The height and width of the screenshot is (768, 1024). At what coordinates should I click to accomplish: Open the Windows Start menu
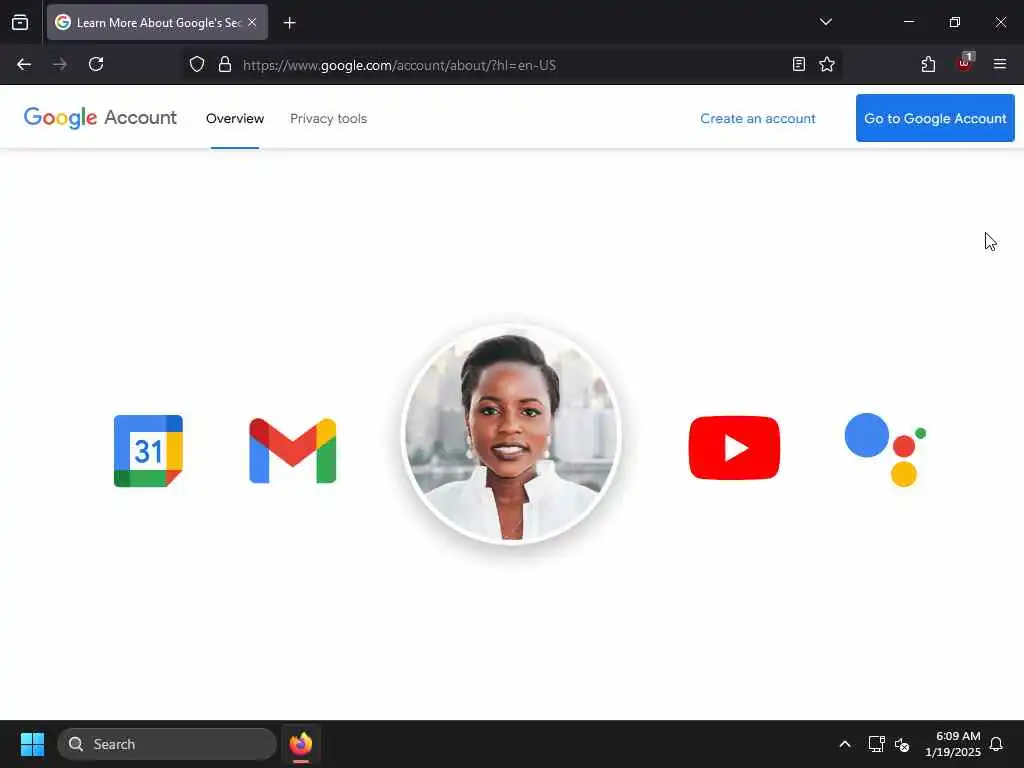[x=32, y=744]
